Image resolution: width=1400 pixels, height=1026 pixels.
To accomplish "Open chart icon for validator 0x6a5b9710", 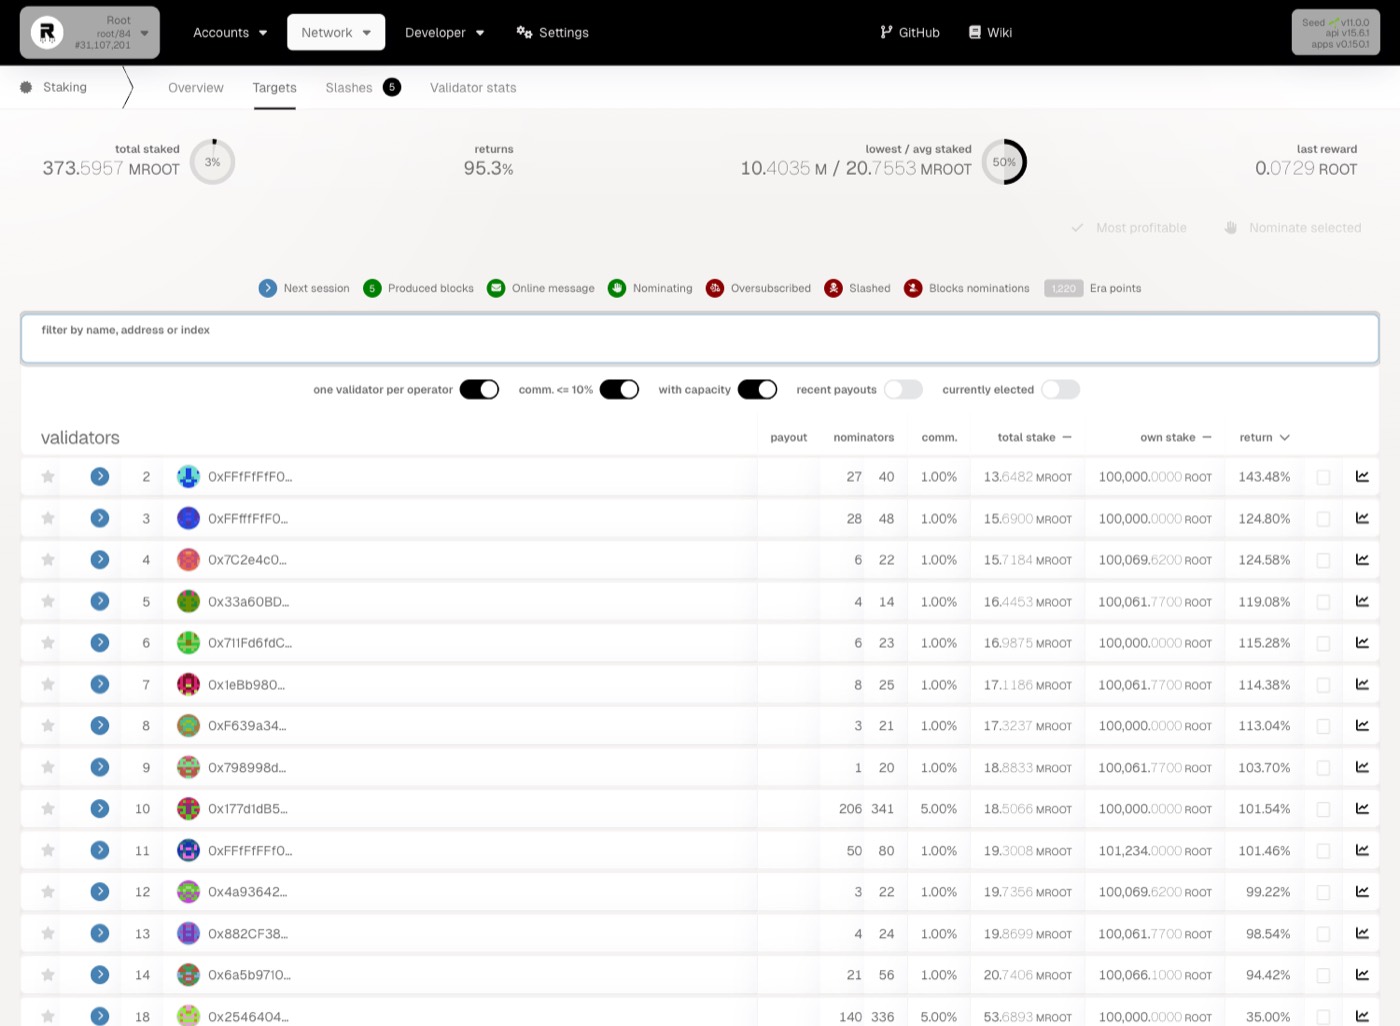I will click(x=1362, y=975).
